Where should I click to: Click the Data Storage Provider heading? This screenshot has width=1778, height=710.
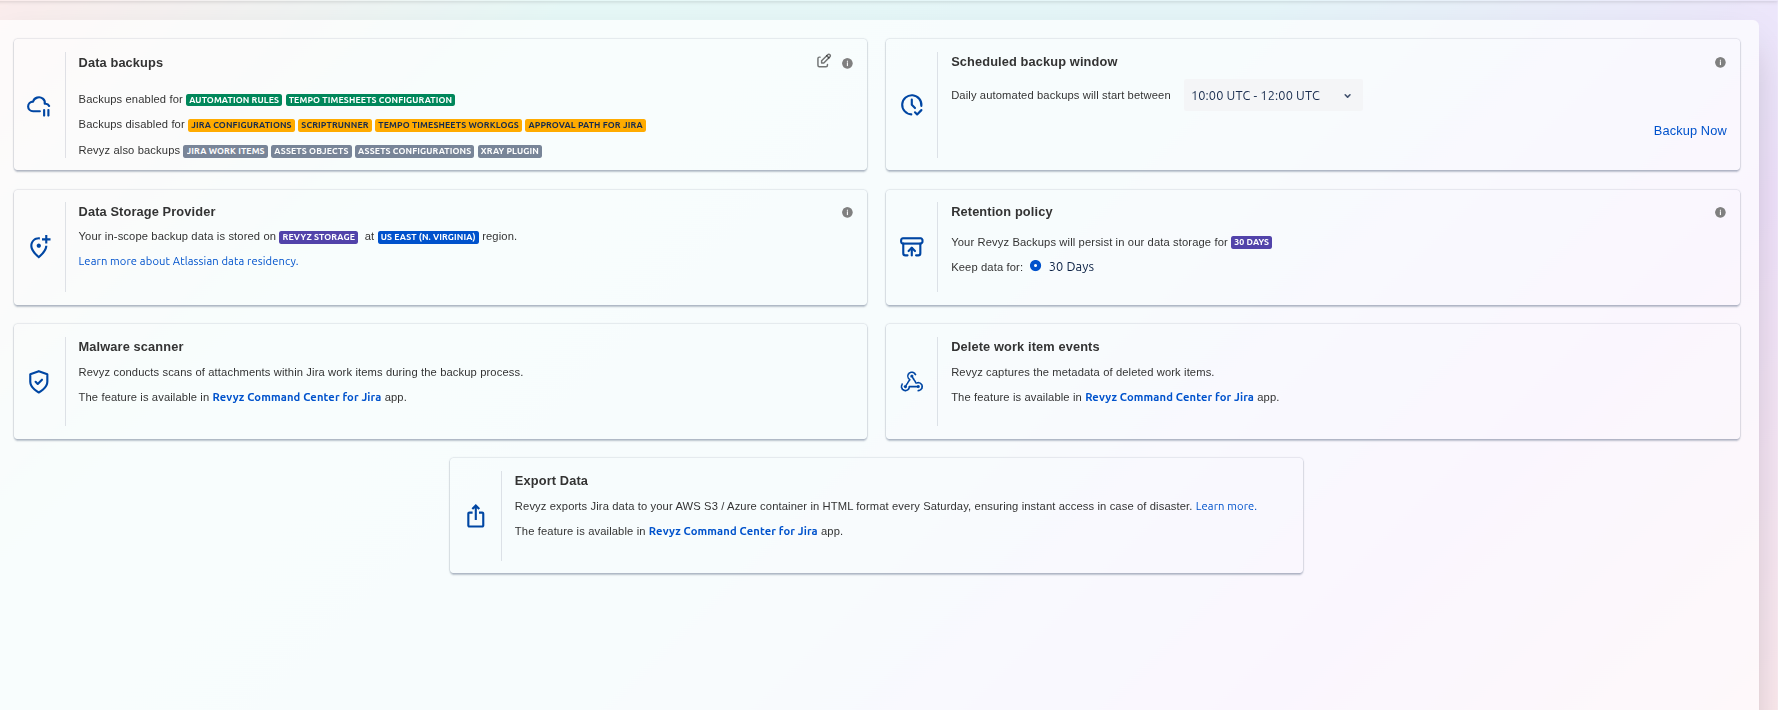147,212
